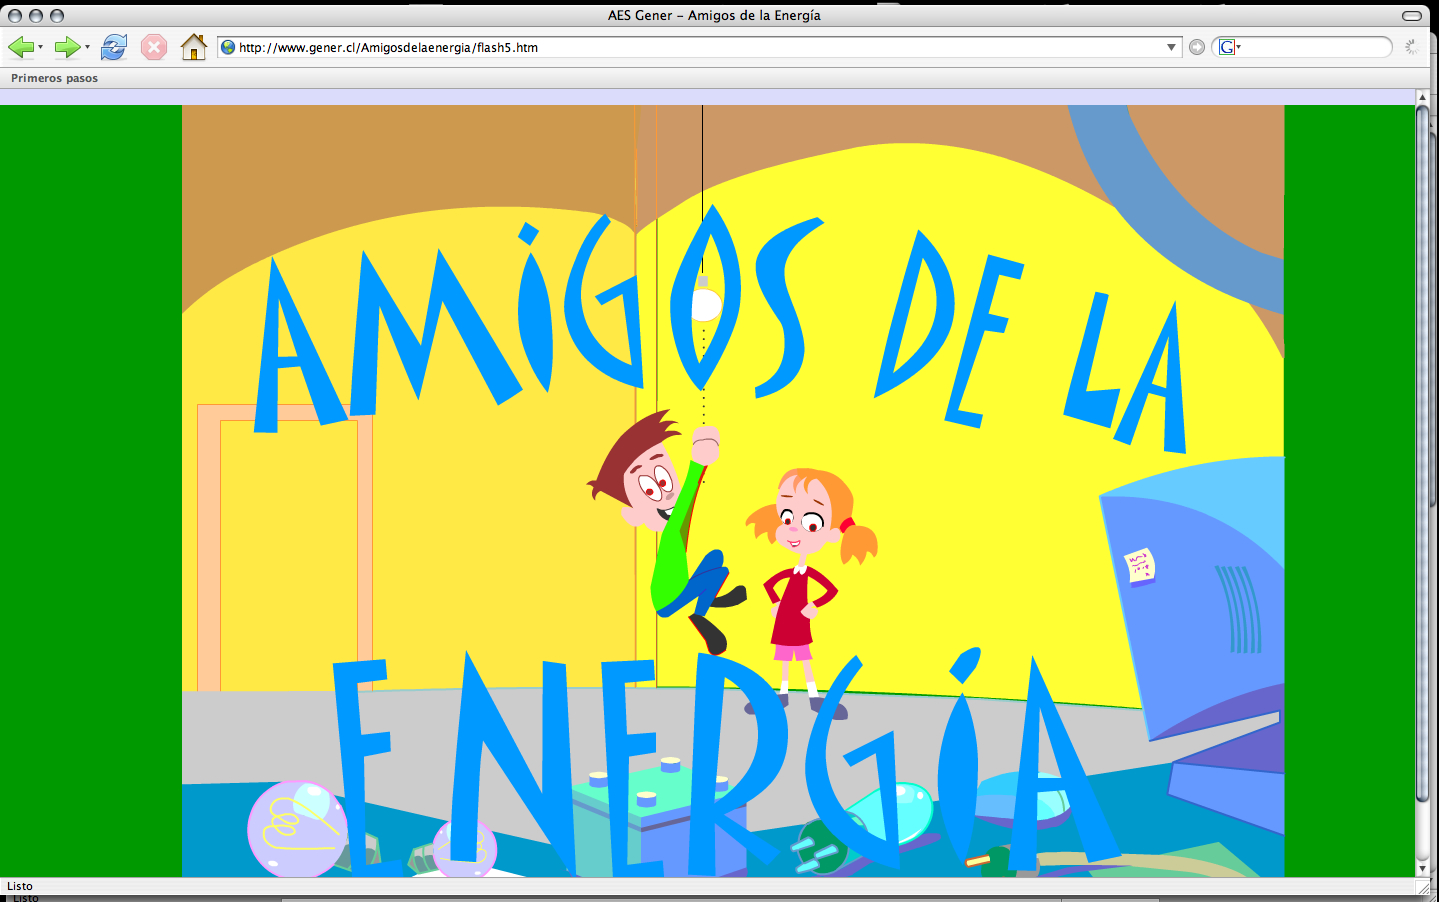The height and width of the screenshot is (902, 1439).
Task: Click the window resize grip corner
Action: click(x=1422, y=887)
